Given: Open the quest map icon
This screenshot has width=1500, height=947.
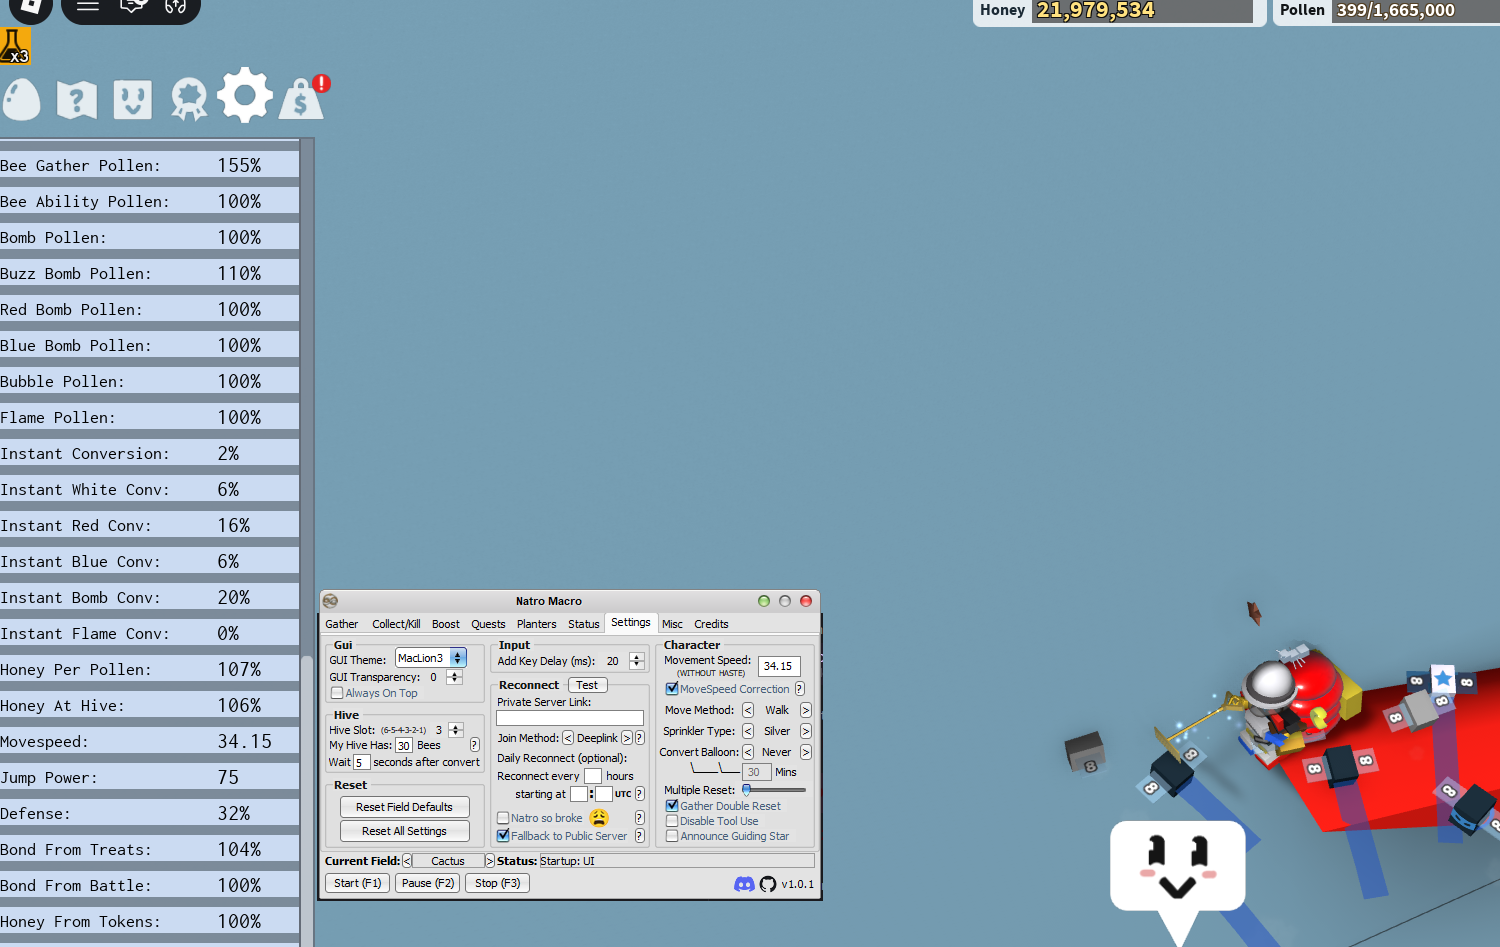Looking at the screenshot, I should click(x=77, y=99).
